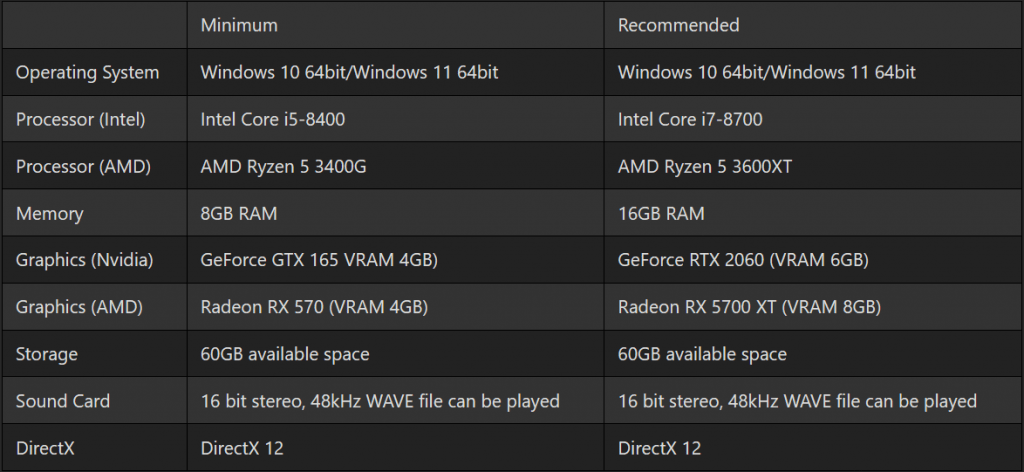Click the GeForce RTX 2060 cell
1024x472 pixels.
click(743, 260)
